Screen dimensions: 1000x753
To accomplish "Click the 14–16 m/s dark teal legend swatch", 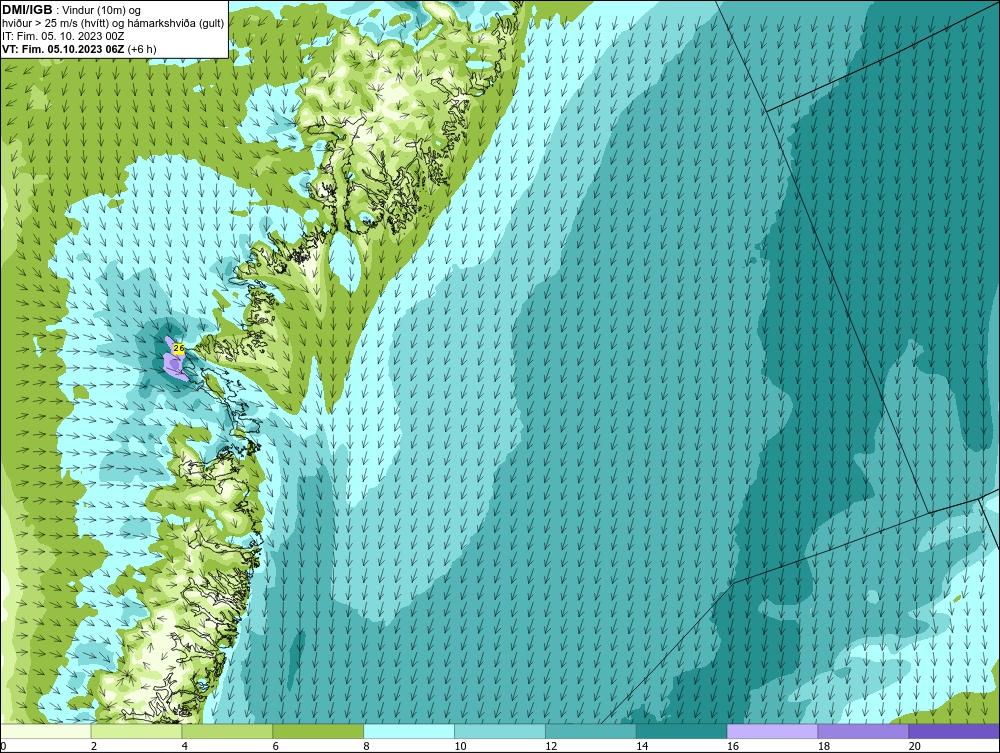I will point(682,731).
